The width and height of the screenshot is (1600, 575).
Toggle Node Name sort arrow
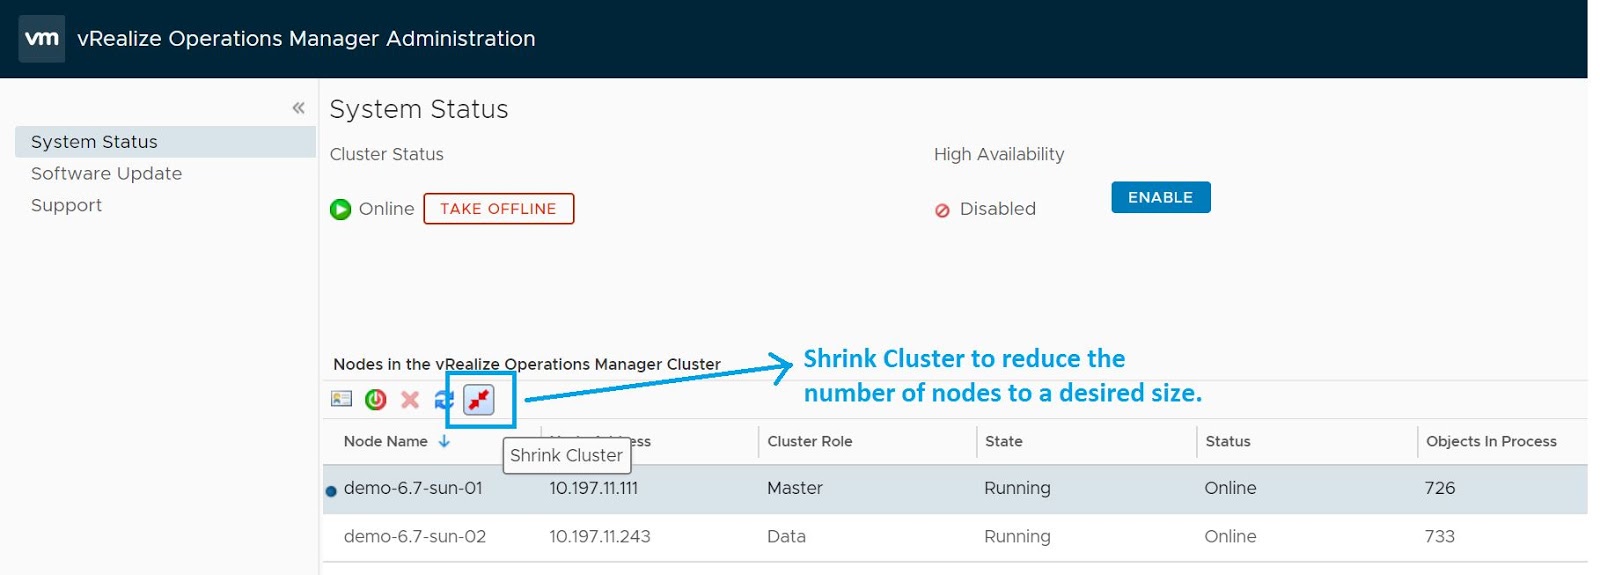pyautogui.click(x=444, y=441)
